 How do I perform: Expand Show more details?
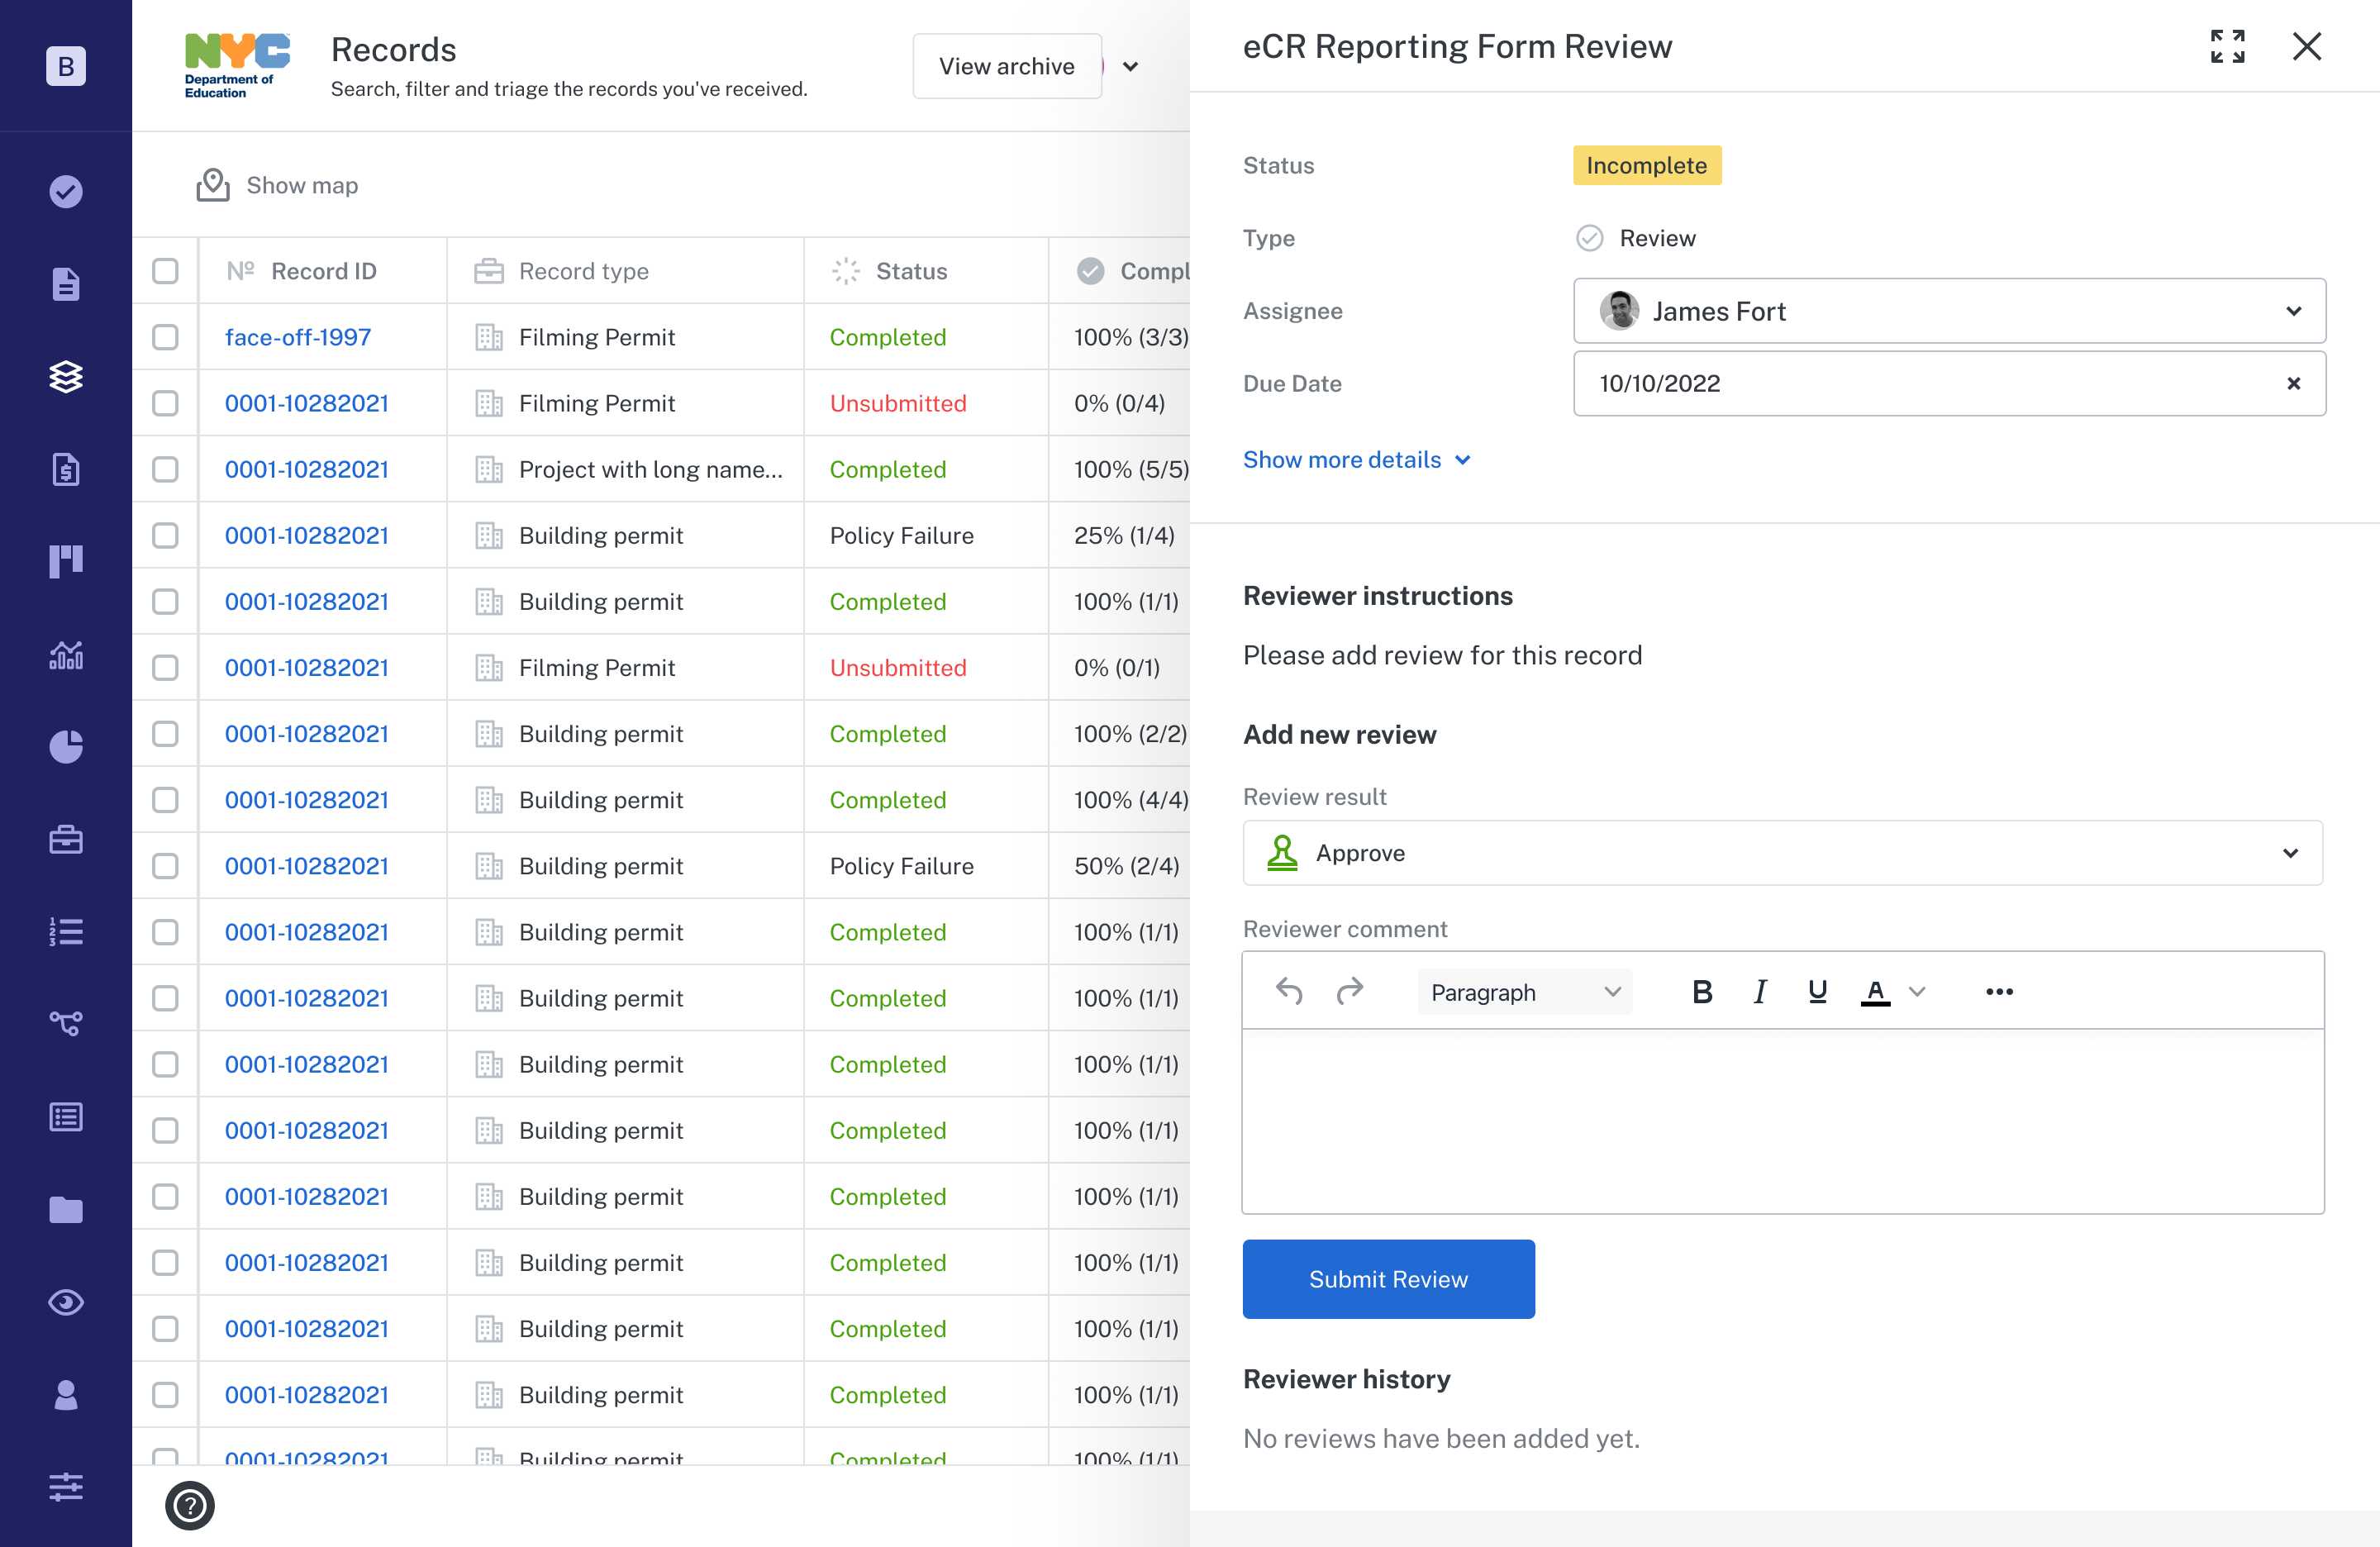click(x=1356, y=460)
